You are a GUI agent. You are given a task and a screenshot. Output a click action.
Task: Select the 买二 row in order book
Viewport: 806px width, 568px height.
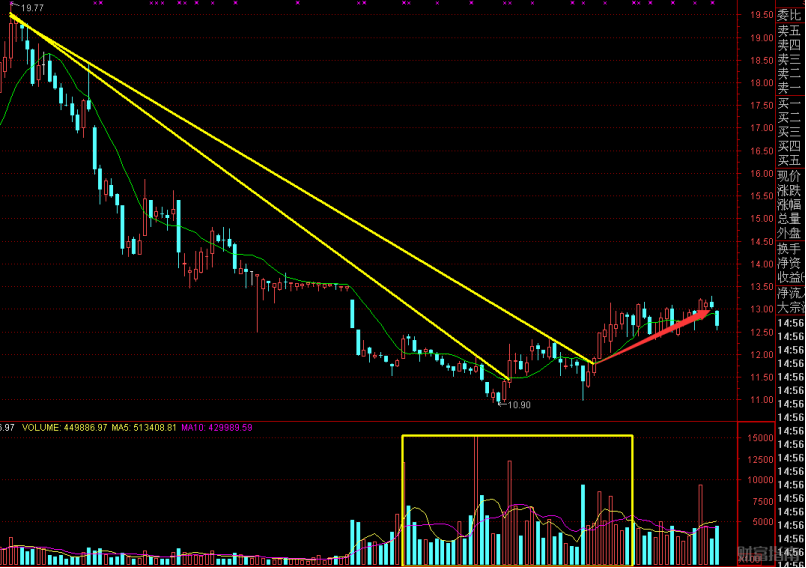(x=789, y=118)
